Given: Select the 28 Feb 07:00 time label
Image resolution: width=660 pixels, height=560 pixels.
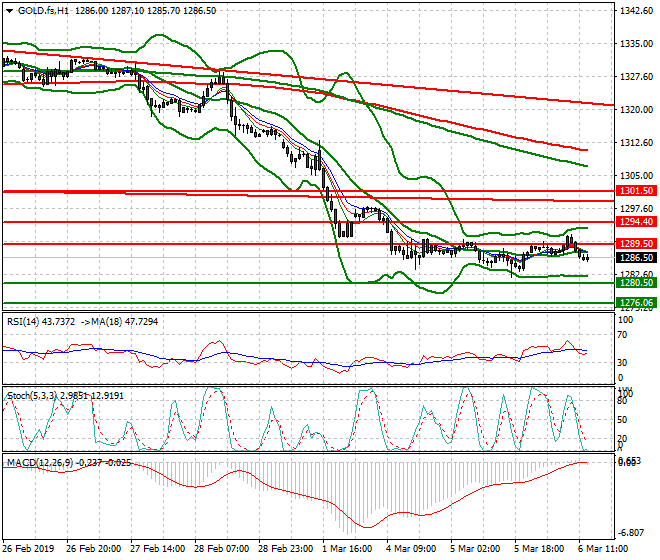Looking at the screenshot, I should pyautogui.click(x=221, y=549).
